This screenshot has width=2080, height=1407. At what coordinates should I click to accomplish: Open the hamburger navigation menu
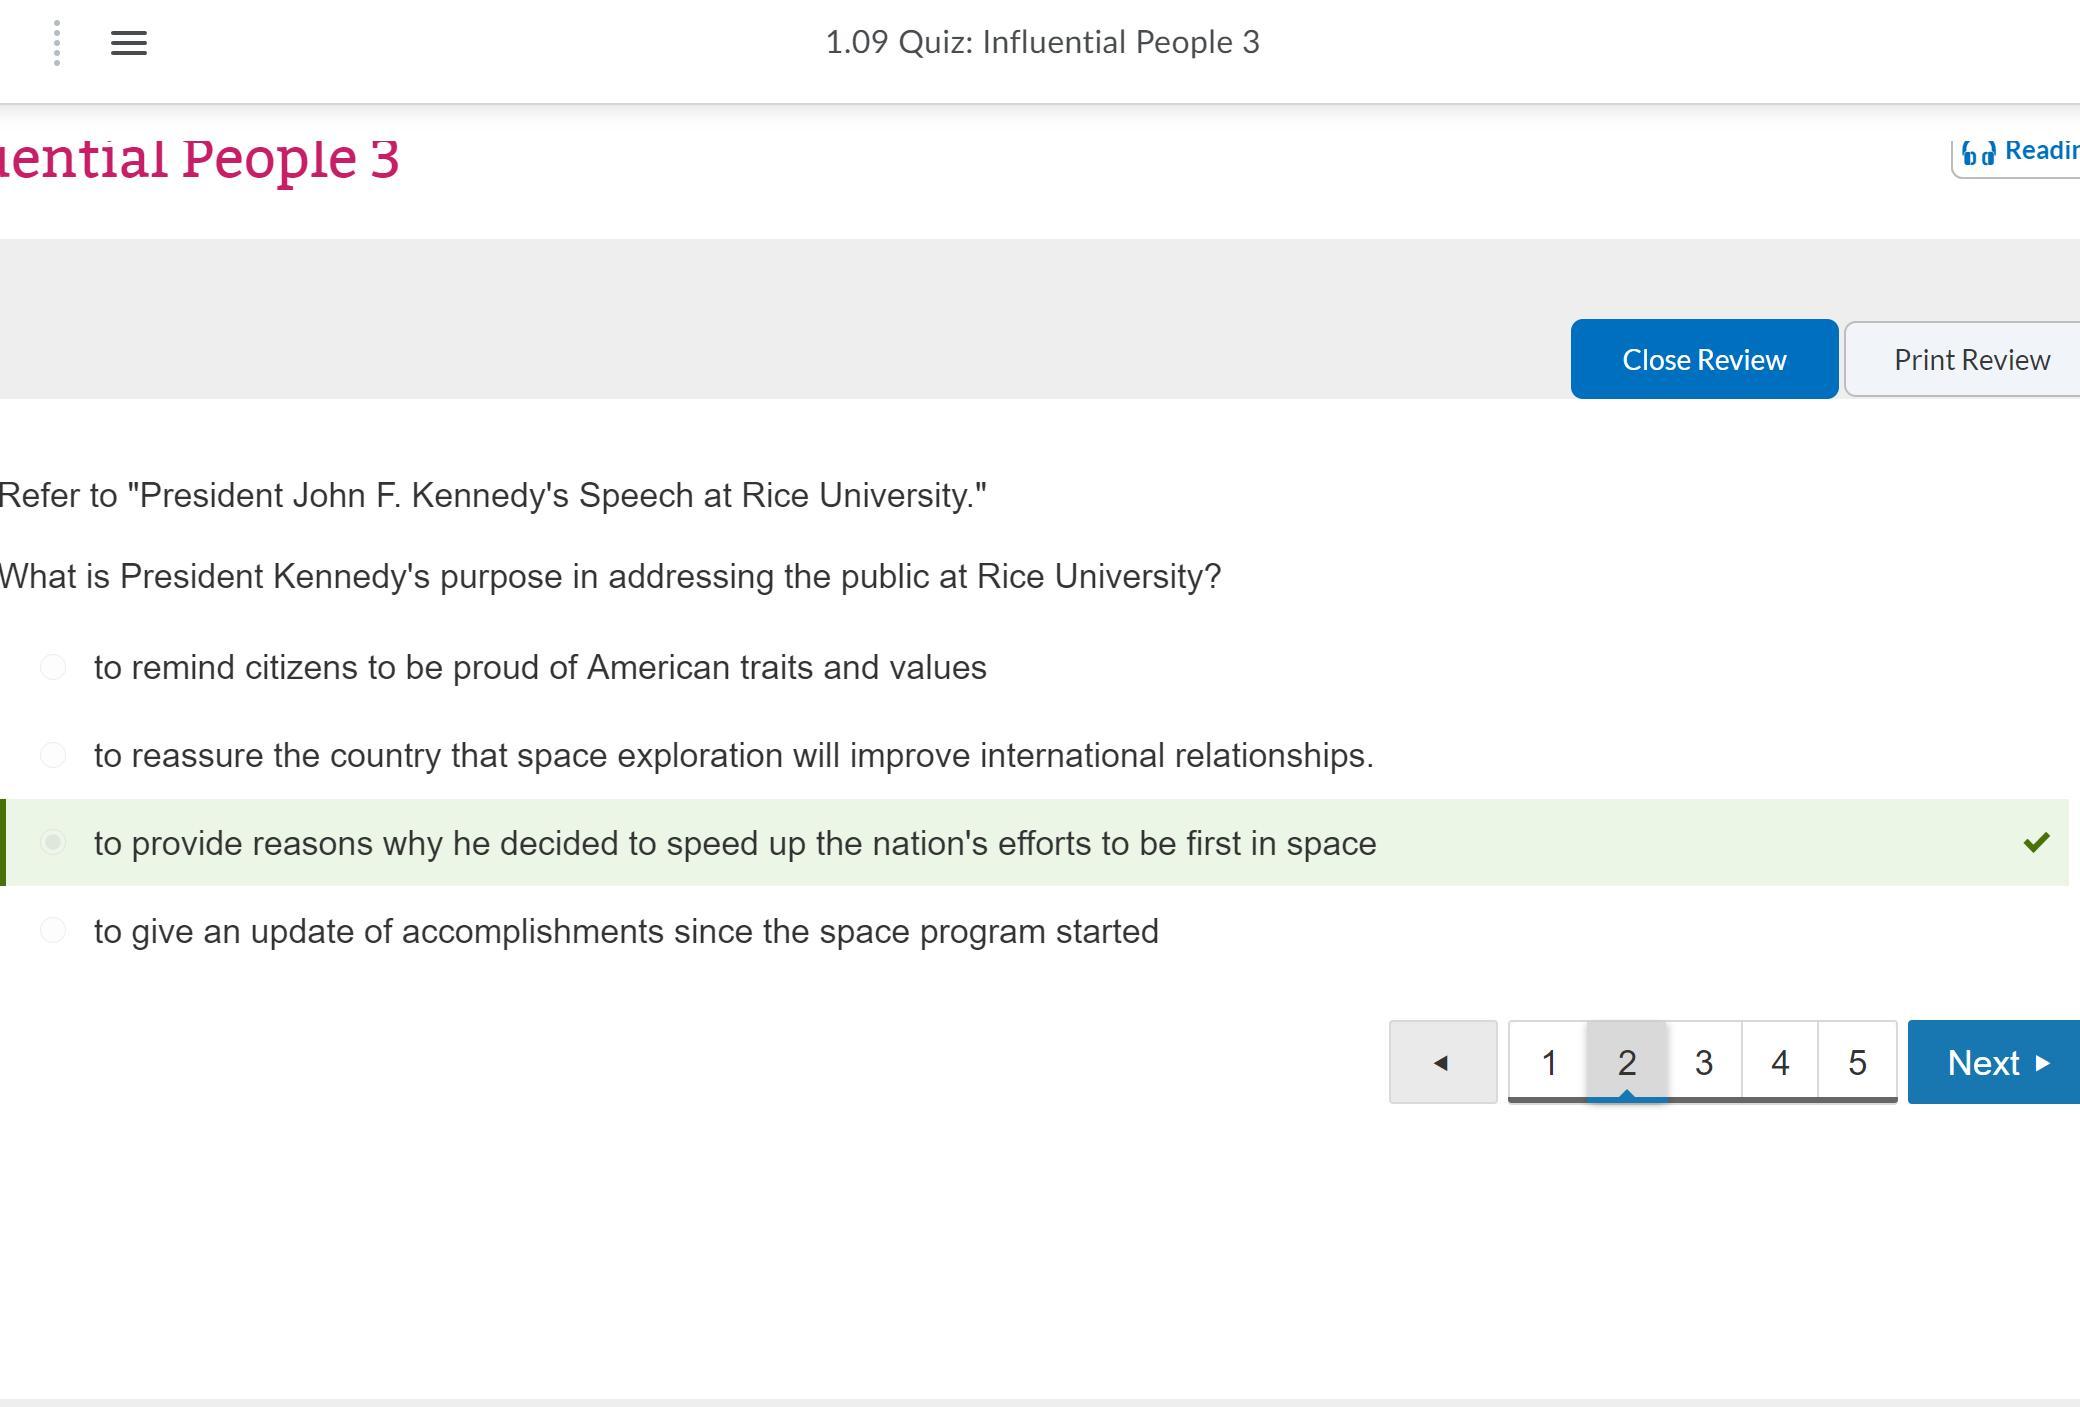click(128, 43)
